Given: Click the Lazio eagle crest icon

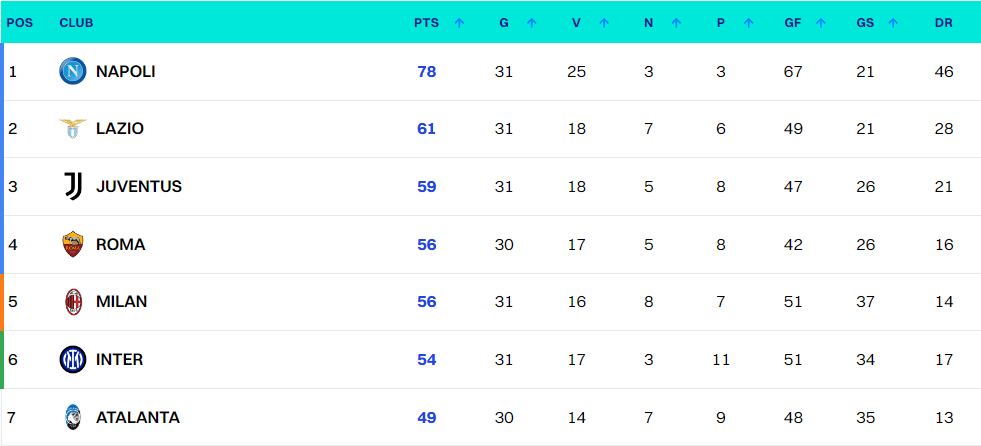Looking at the screenshot, I should 73,129.
